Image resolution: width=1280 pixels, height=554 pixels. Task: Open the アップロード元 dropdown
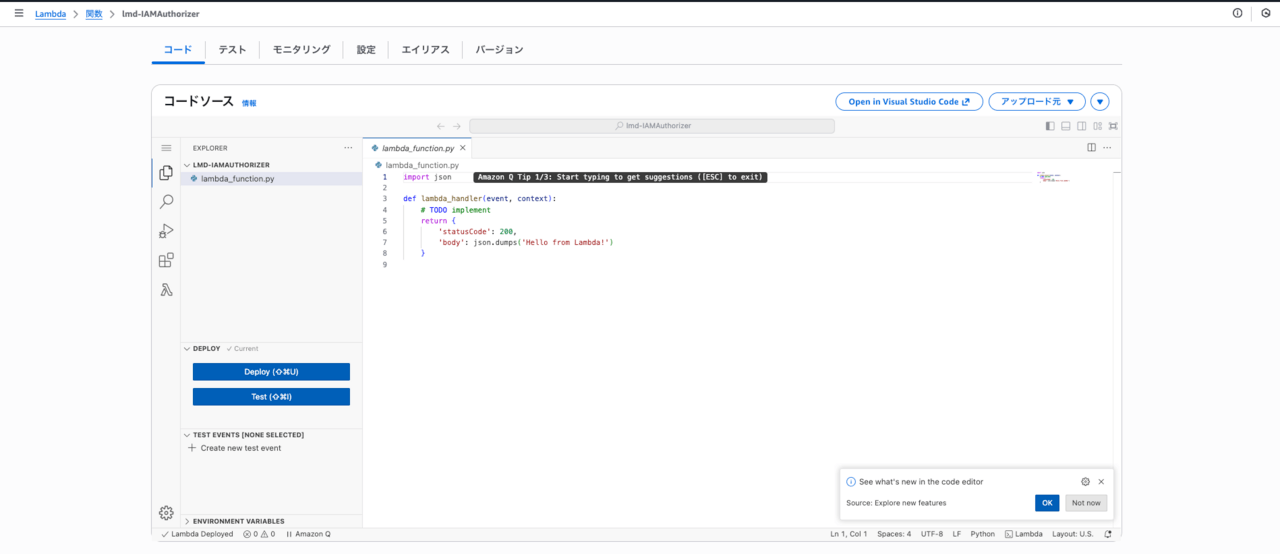pyautogui.click(x=1037, y=102)
